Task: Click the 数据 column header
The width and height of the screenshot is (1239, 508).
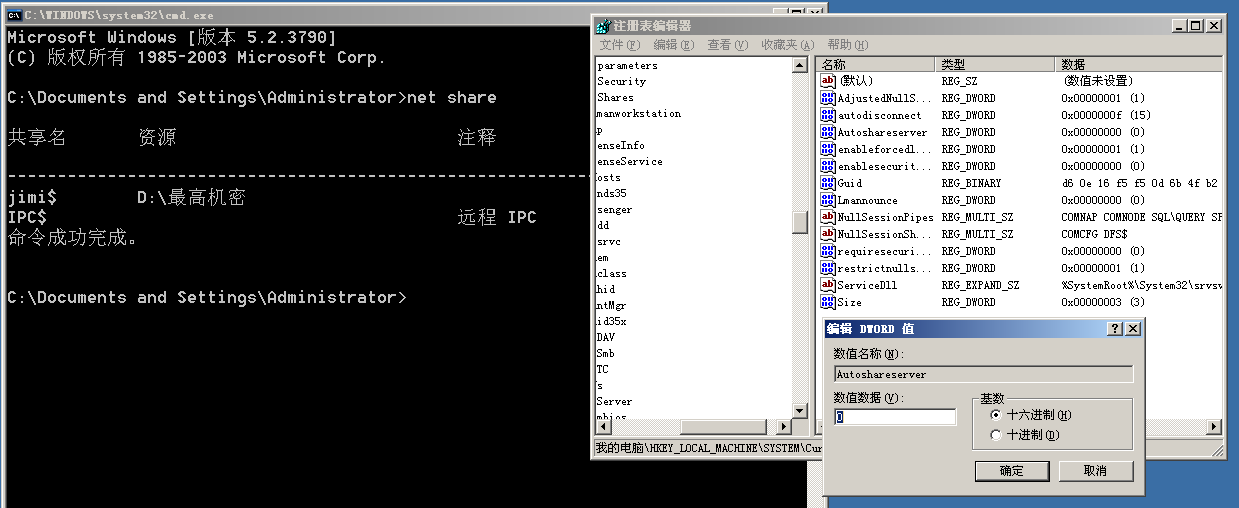Action: 1139,64
